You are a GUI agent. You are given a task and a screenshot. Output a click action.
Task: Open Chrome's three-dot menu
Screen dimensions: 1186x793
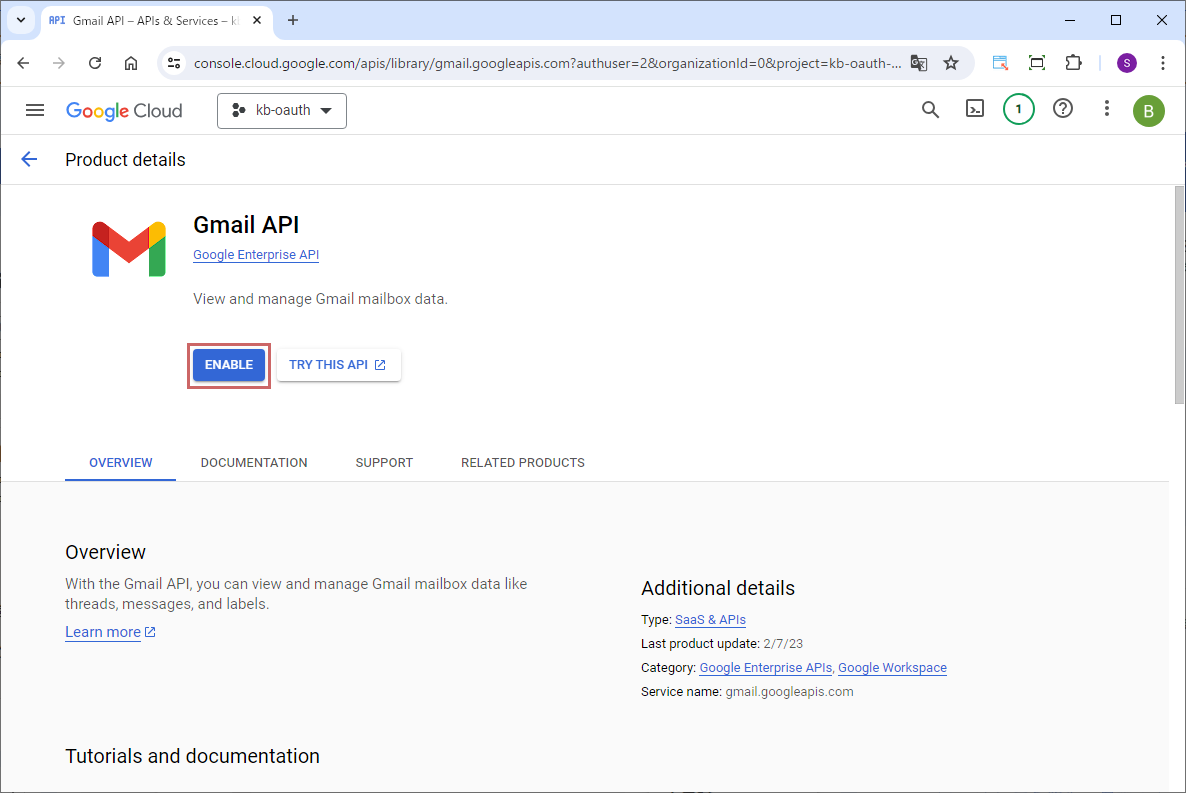pyautogui.click(x=1162, y=63)
